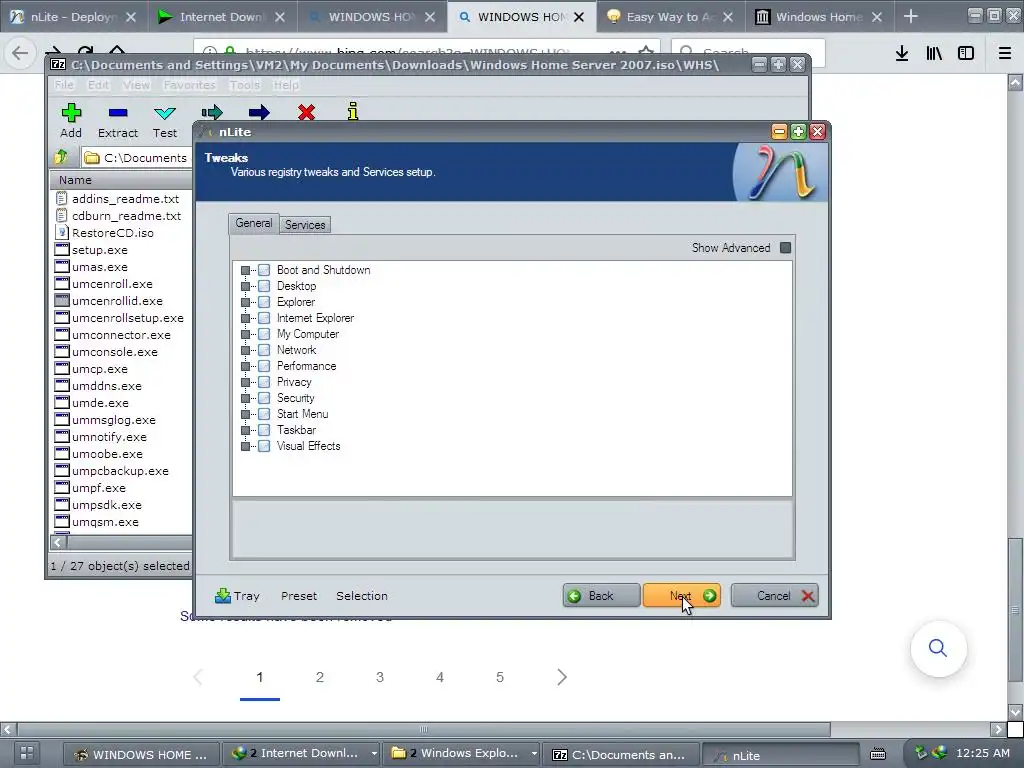Open the Selection menu in nLite
The image size is (1024, 768).
pyautogui.click(x=362, y=596)
